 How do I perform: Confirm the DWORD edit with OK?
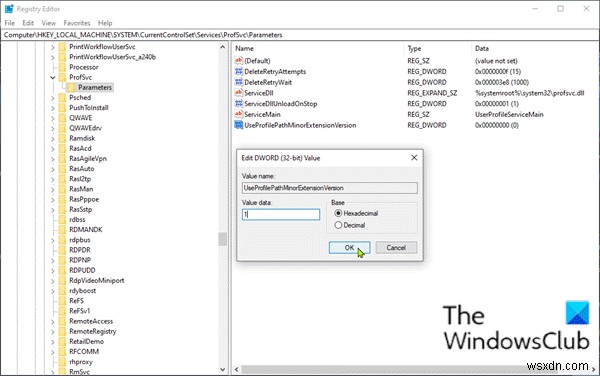click(x=349, y=247)
